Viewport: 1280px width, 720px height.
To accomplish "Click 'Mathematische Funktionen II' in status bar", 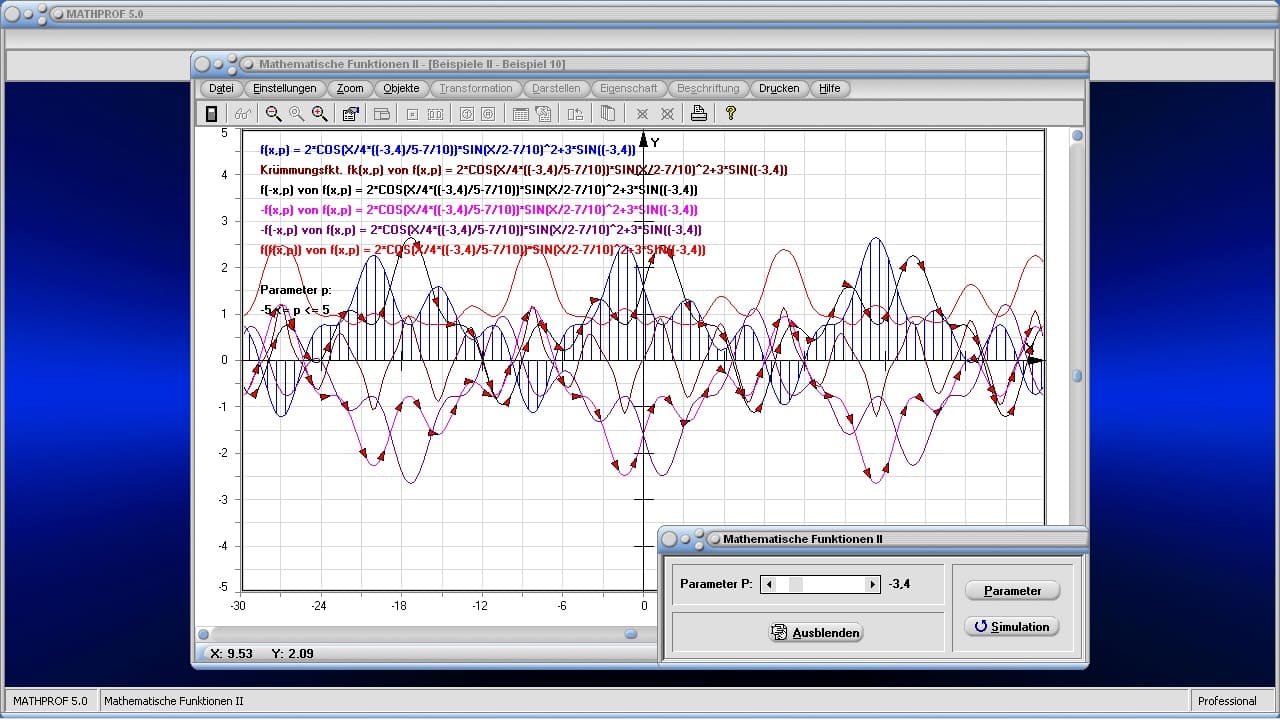I will tap(174, 701).
